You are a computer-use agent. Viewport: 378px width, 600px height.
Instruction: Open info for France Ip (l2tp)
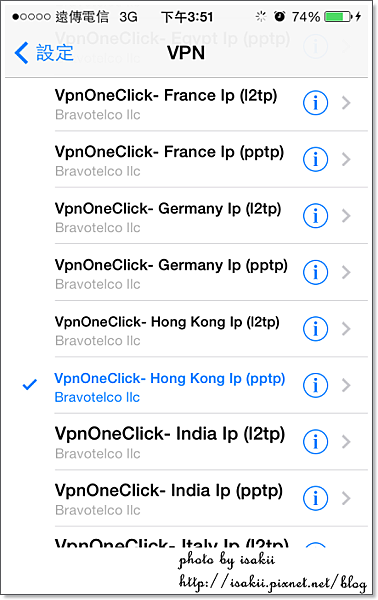pos(315,103)
